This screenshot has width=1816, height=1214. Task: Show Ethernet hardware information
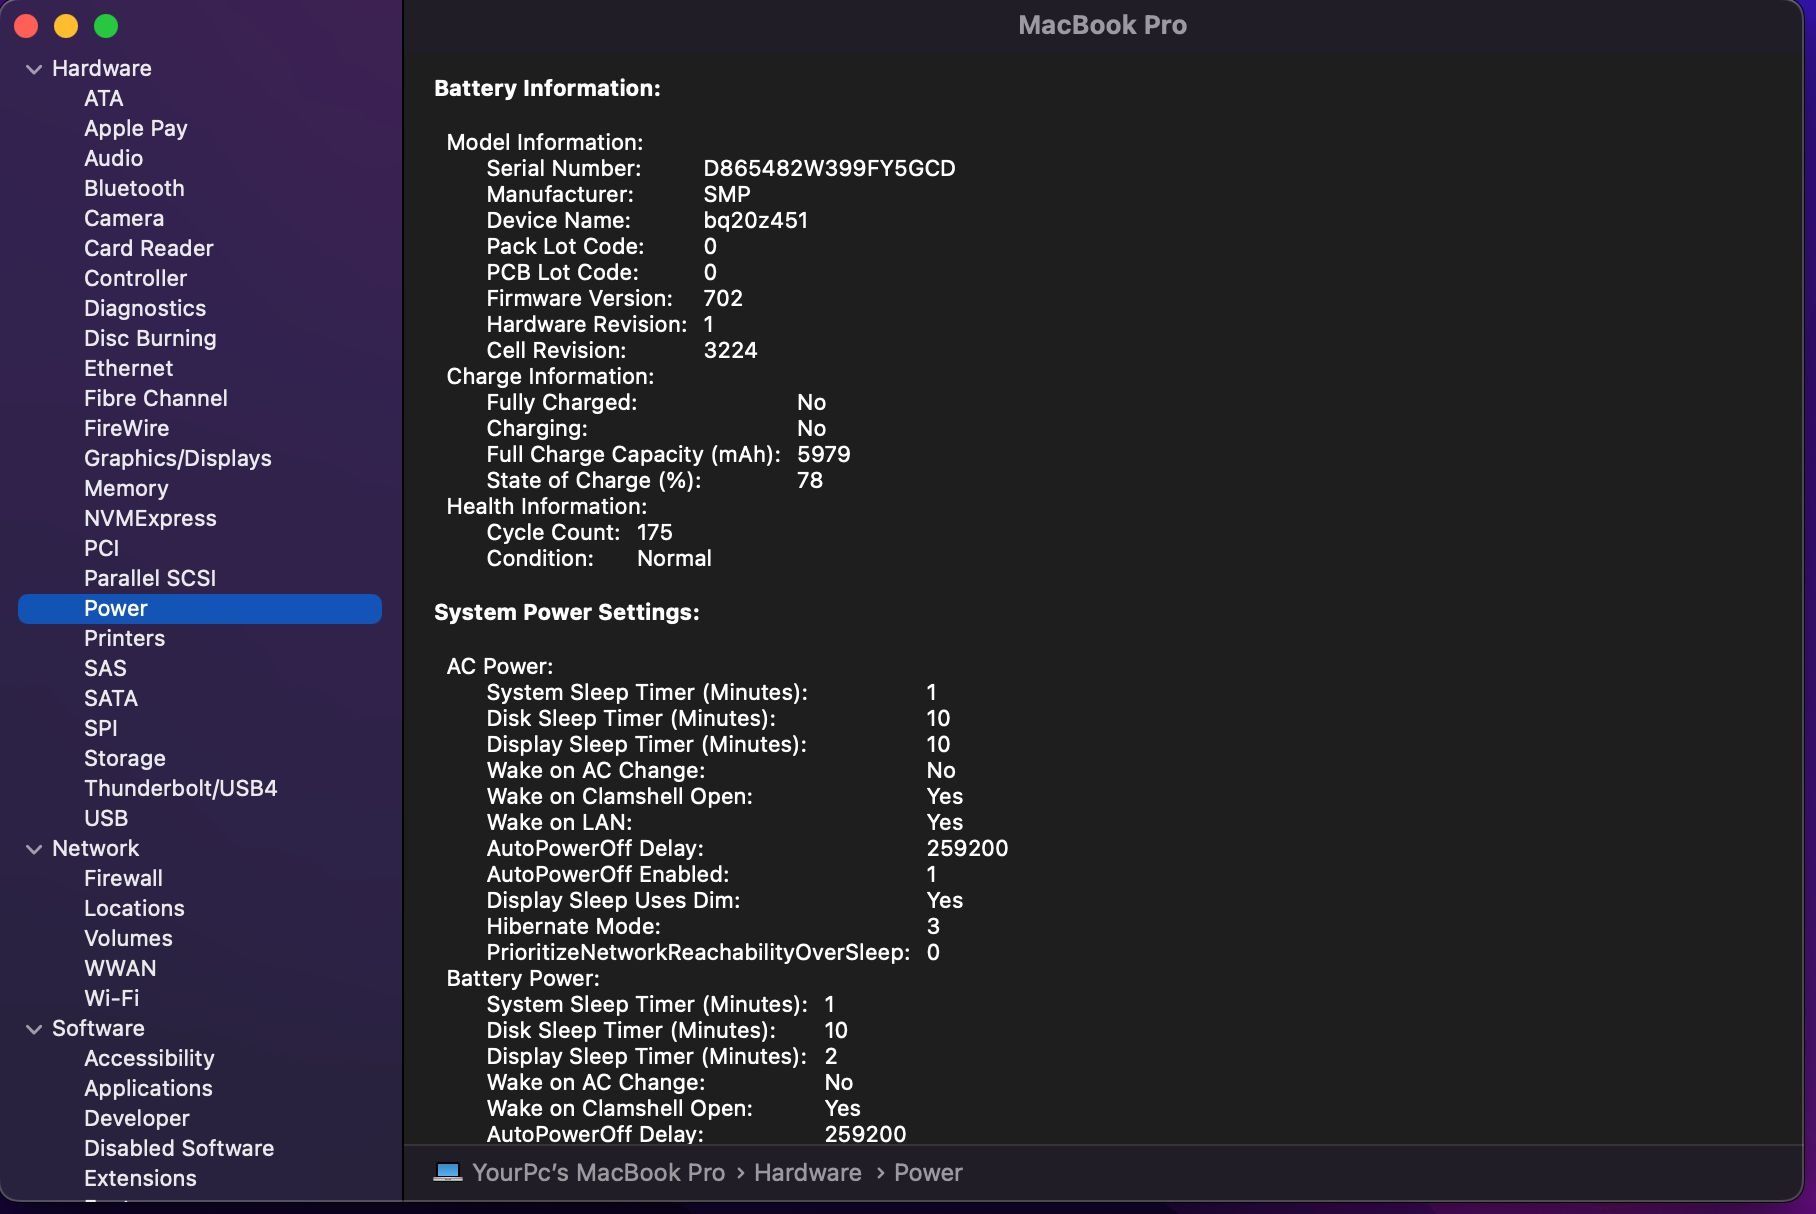129,368
